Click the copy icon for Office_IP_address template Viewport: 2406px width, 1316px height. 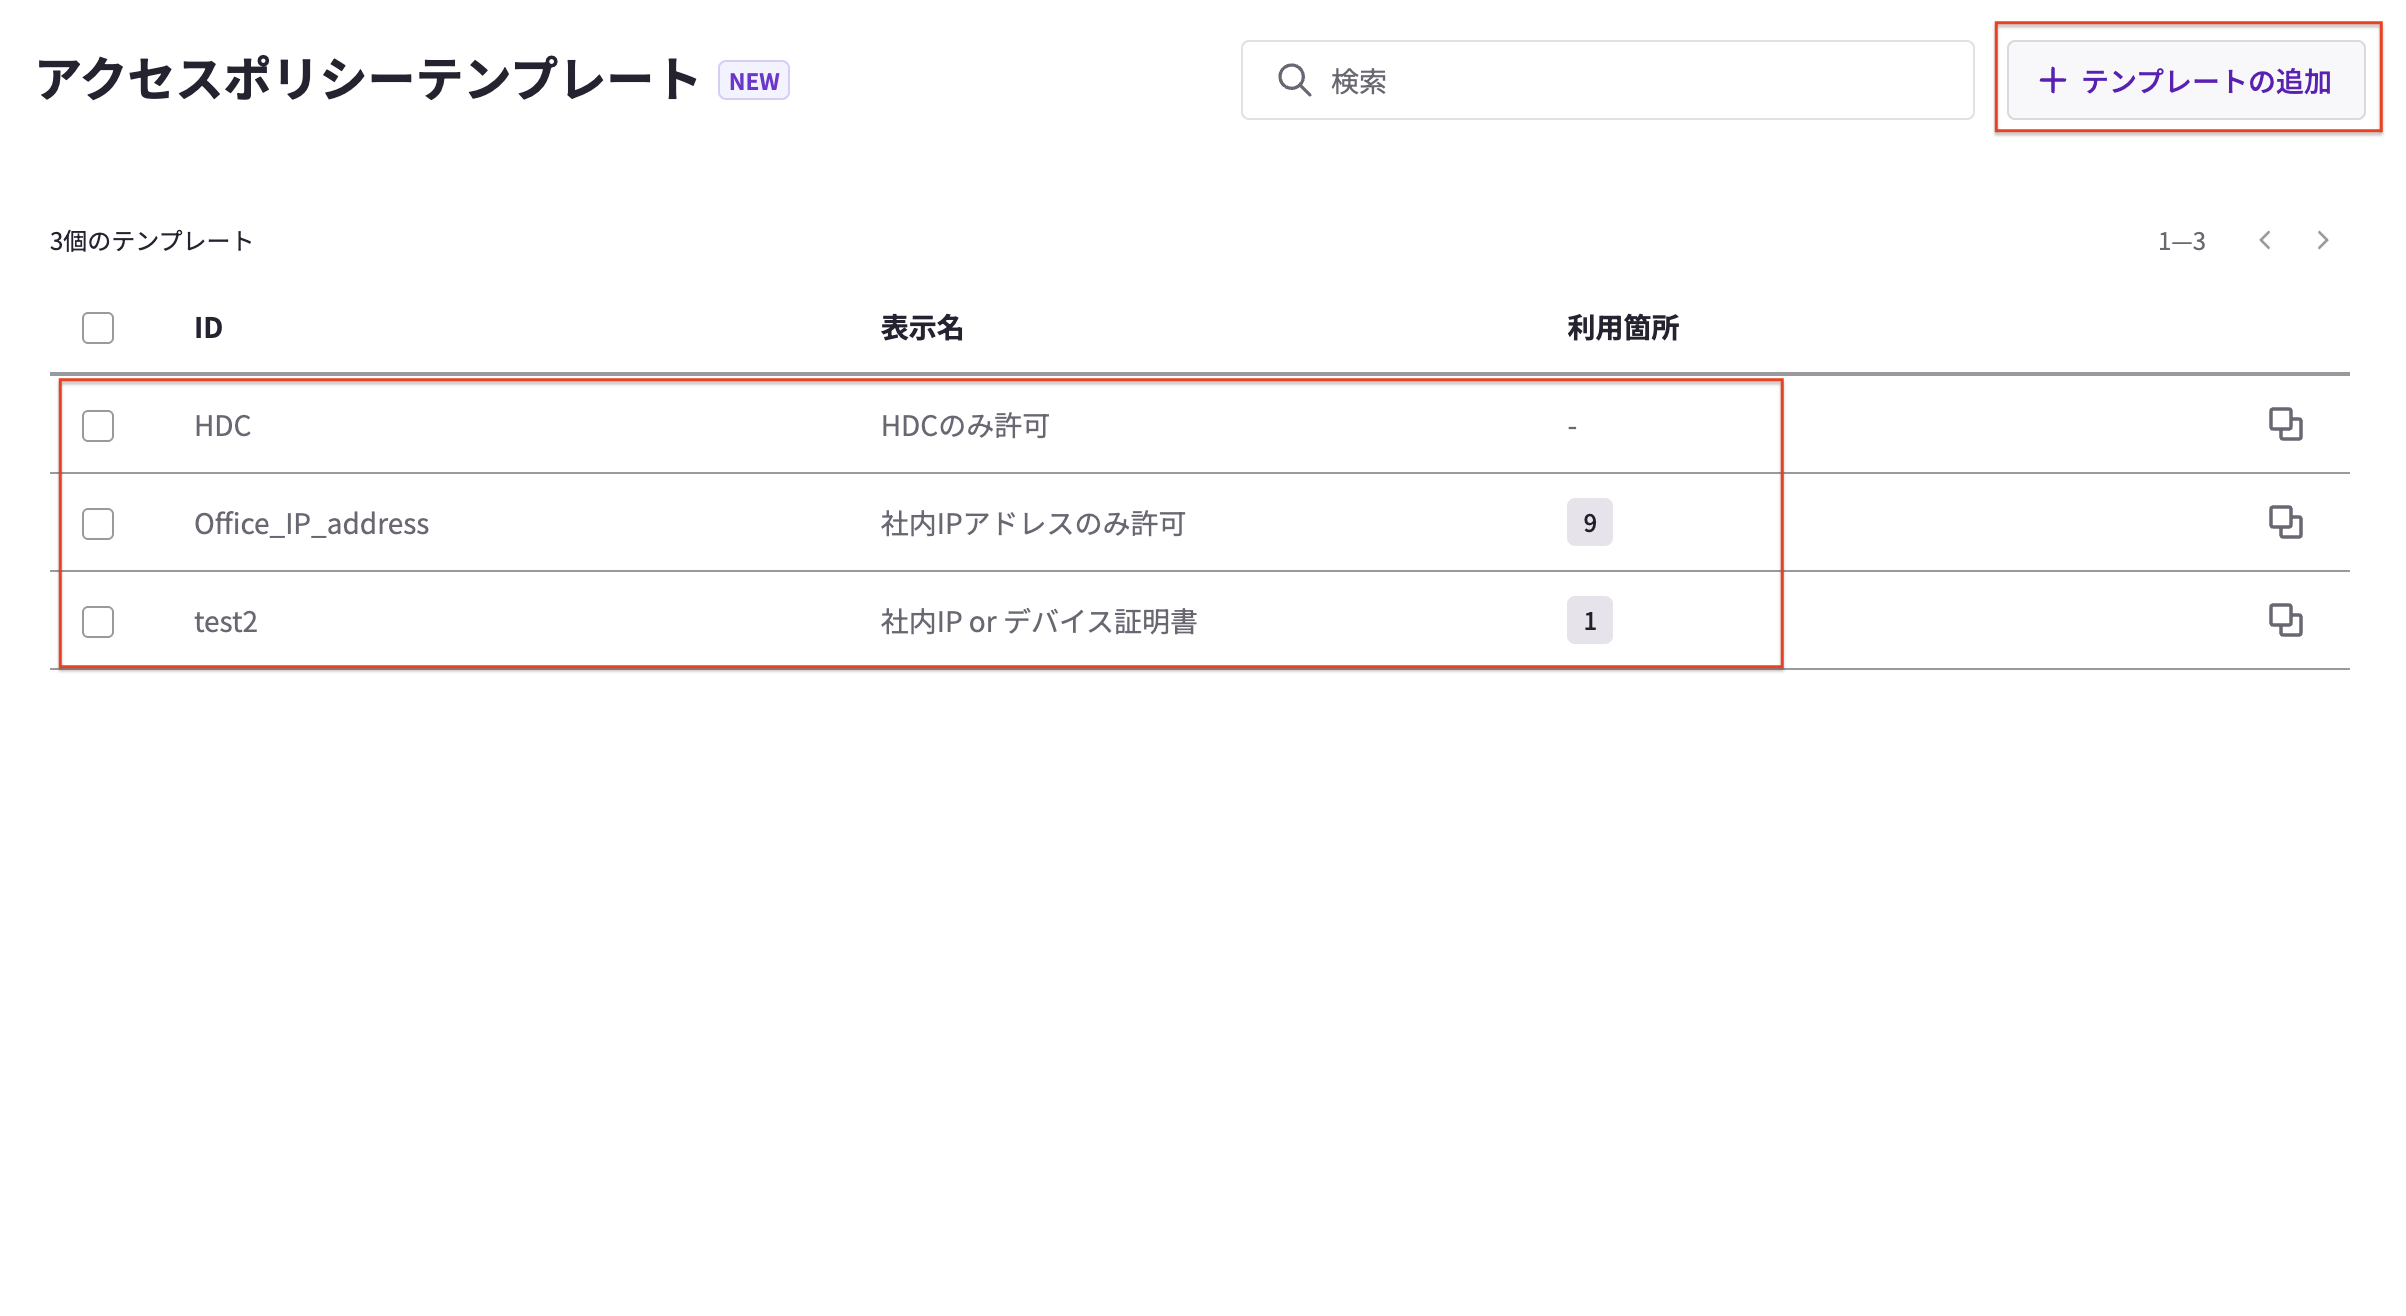coord(2286,522)
